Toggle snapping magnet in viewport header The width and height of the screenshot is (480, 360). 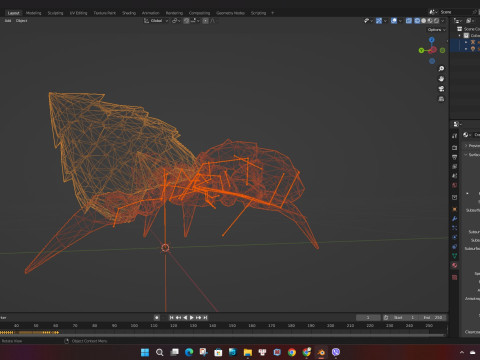[x=187, y=21]
